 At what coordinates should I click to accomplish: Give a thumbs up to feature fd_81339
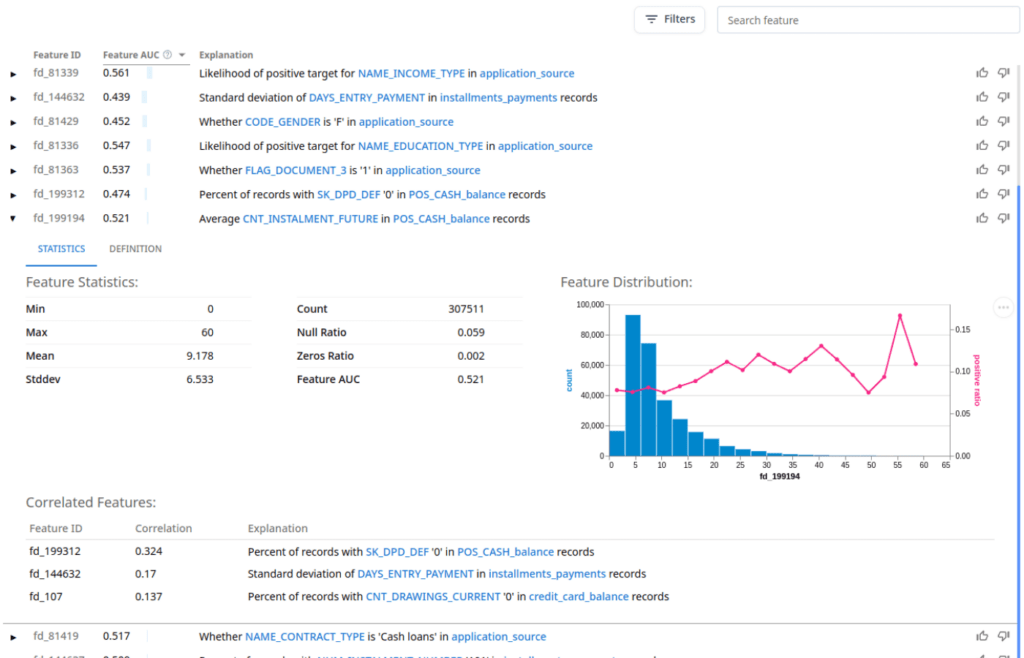[982, 72]
